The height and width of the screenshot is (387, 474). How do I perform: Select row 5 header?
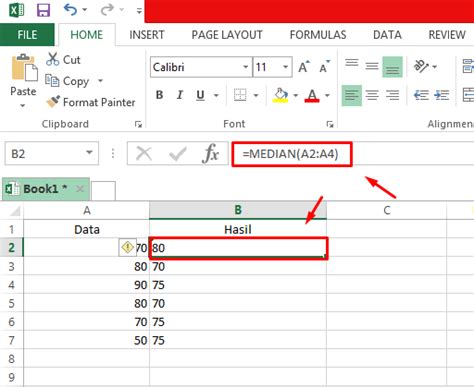point(12,303)
